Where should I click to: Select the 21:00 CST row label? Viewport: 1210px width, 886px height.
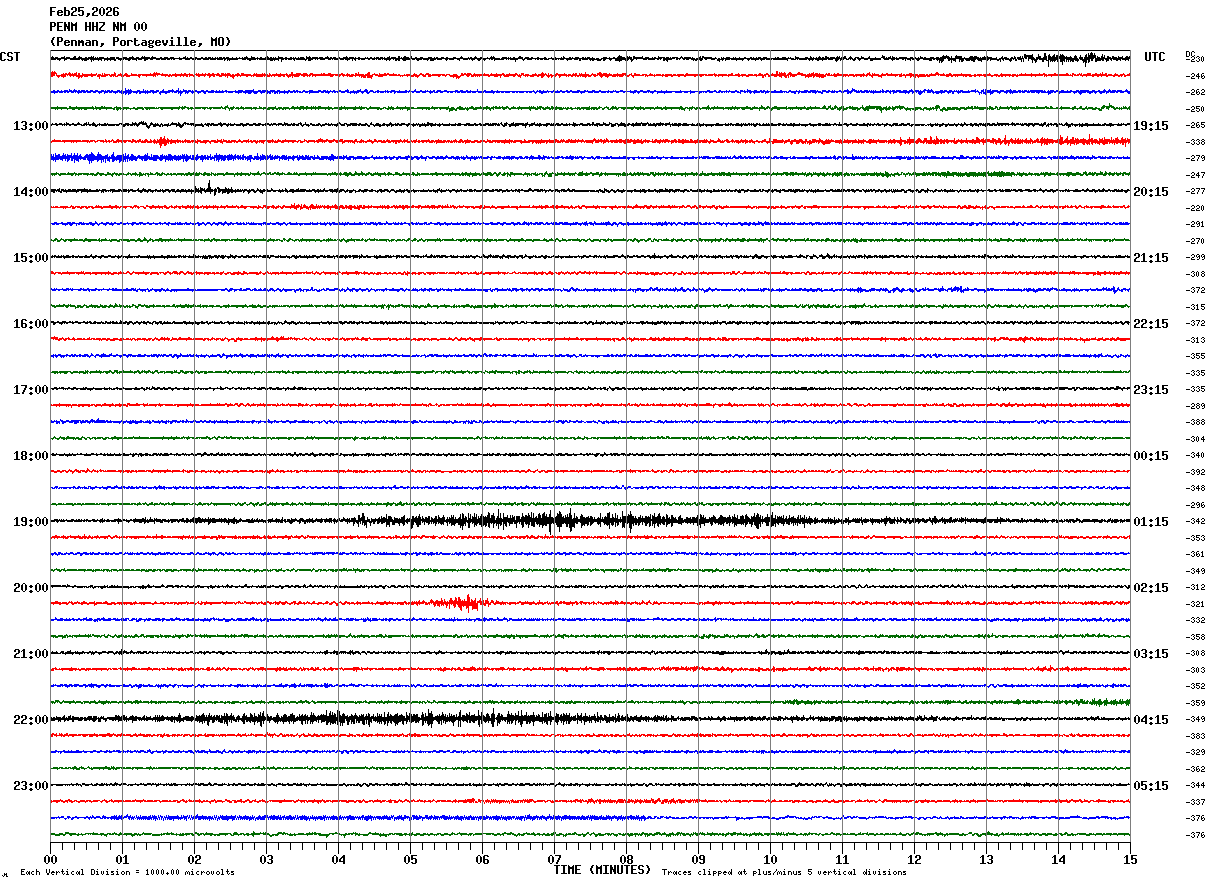click(x=30, y=654)
